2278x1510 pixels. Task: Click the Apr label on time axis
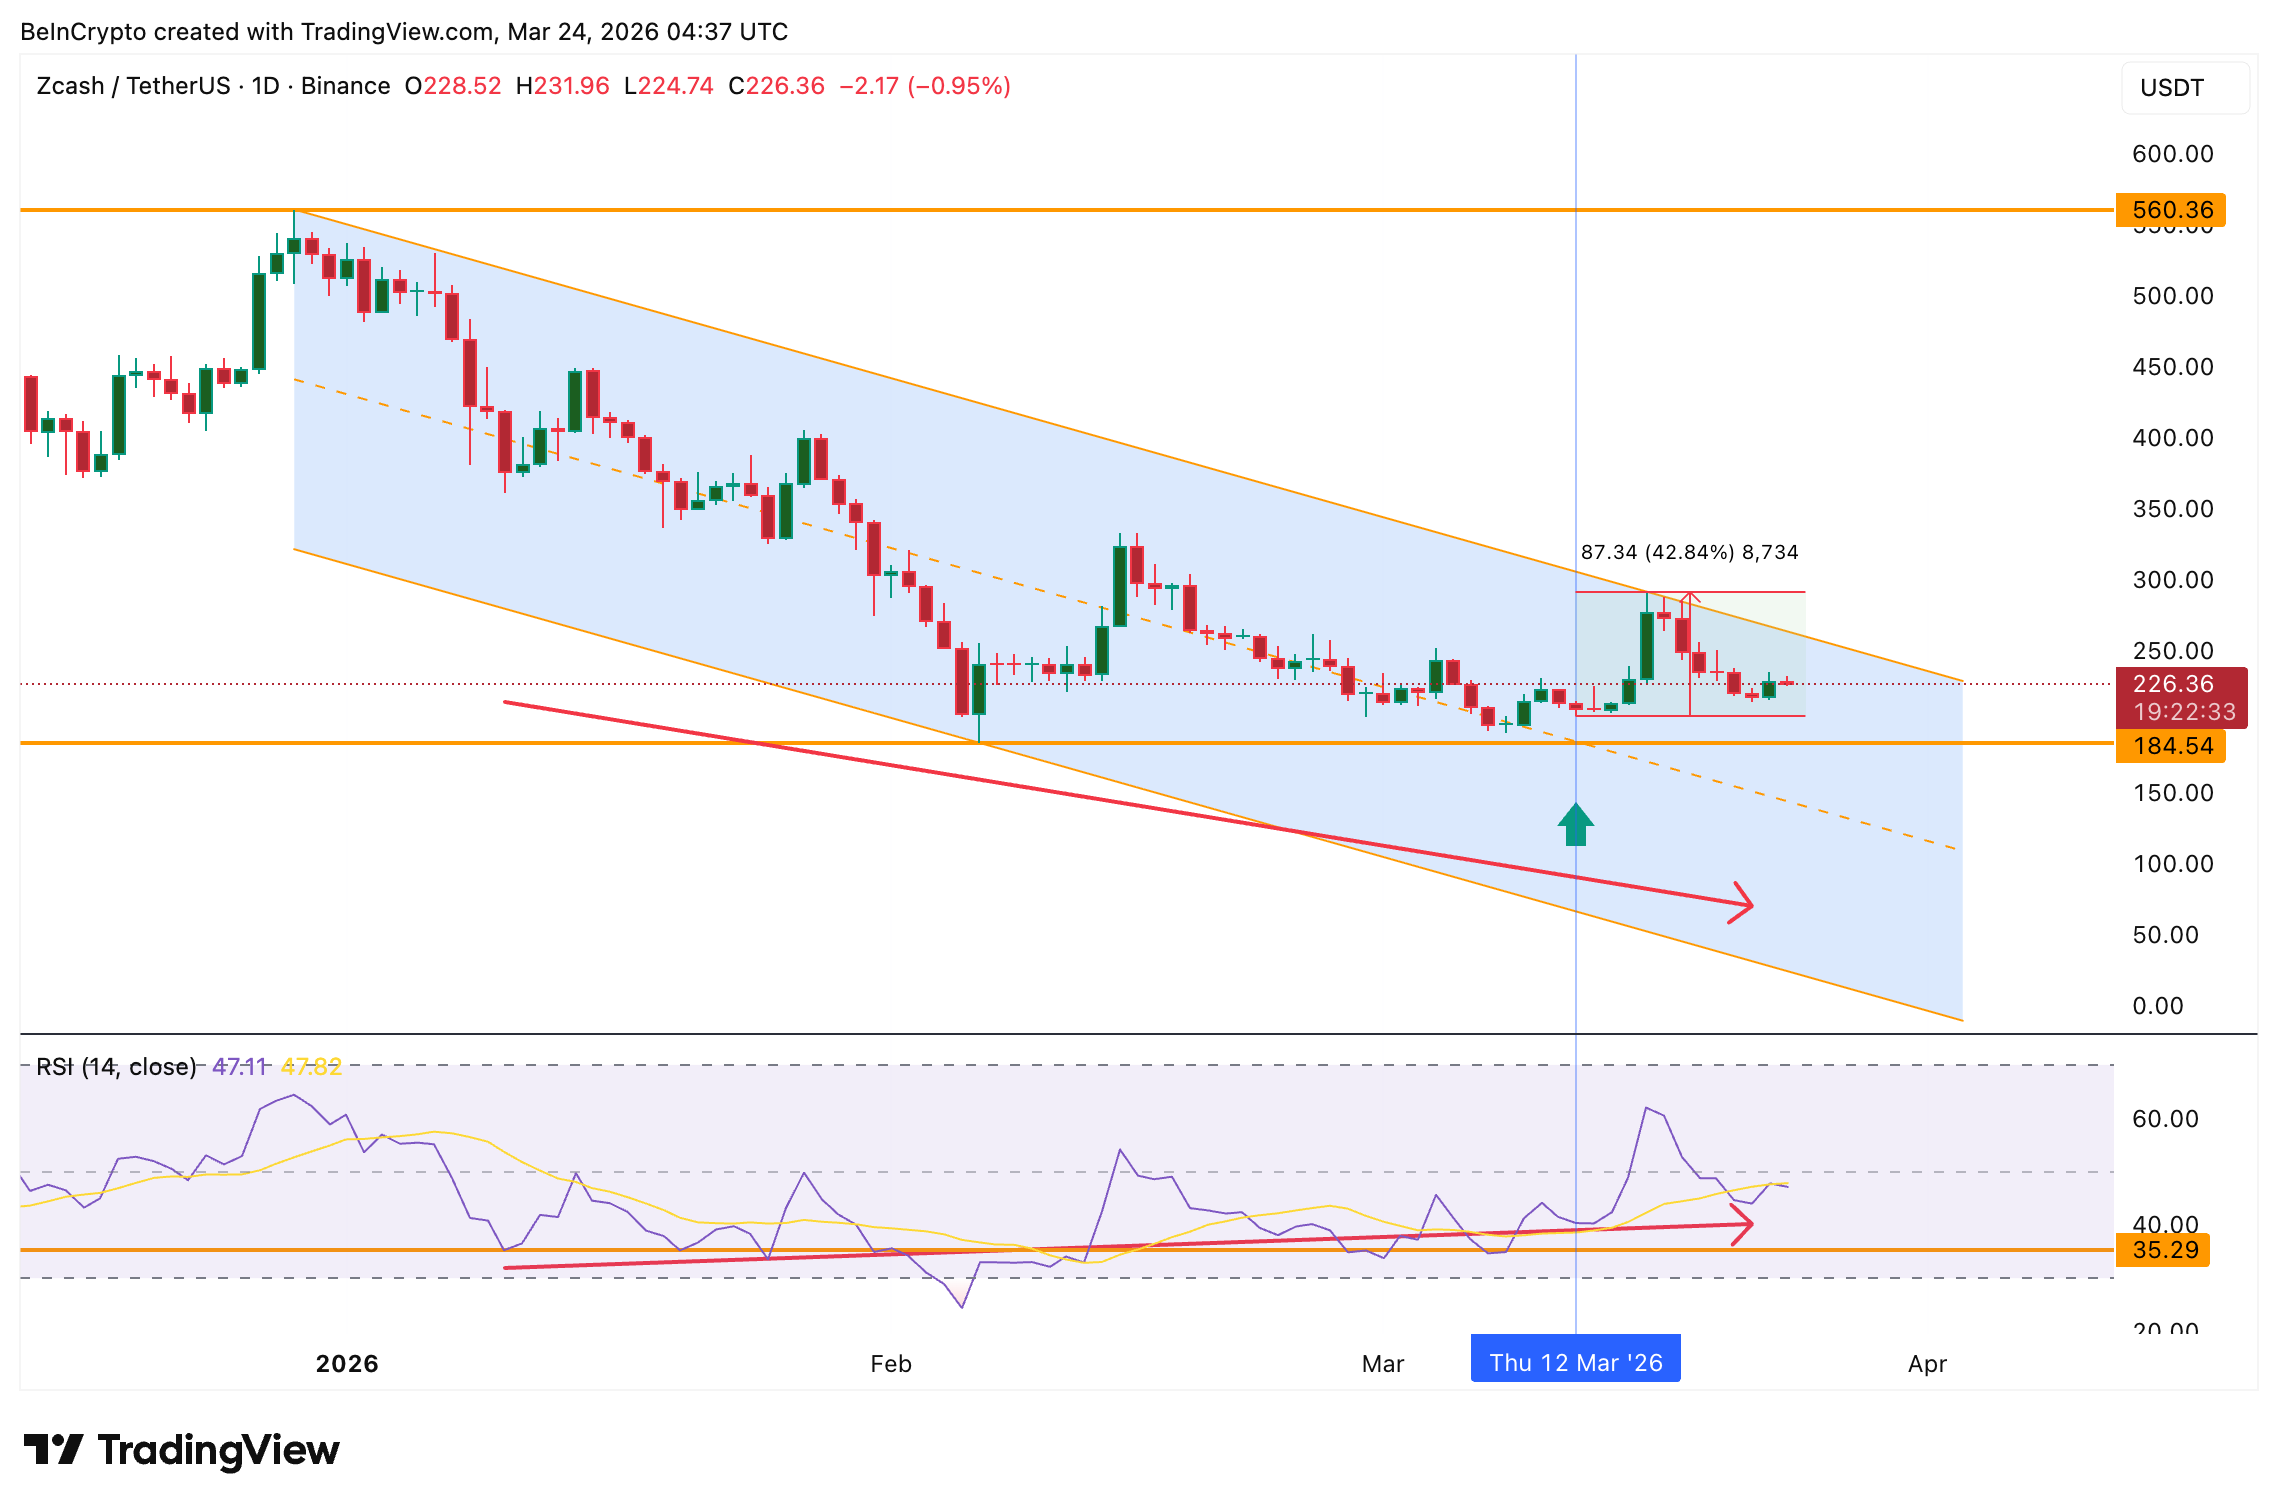(x=1927, y=1364)
